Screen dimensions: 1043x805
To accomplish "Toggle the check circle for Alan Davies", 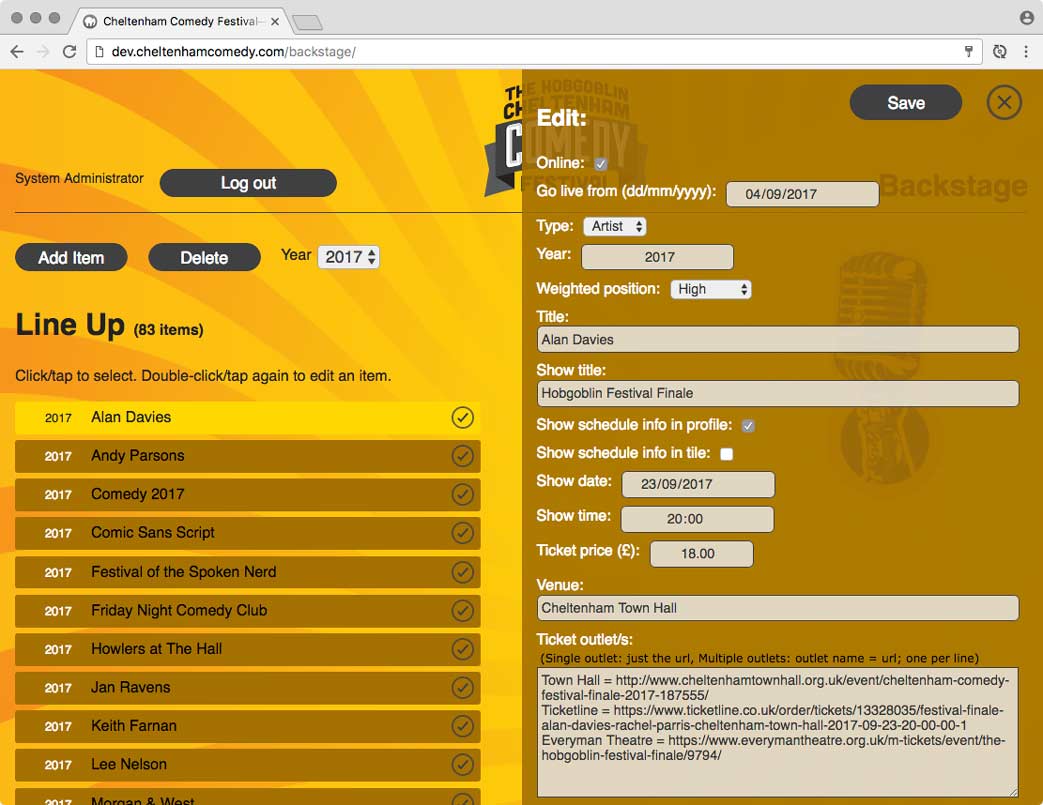I will pyautogui.click(x=462, y=417).
